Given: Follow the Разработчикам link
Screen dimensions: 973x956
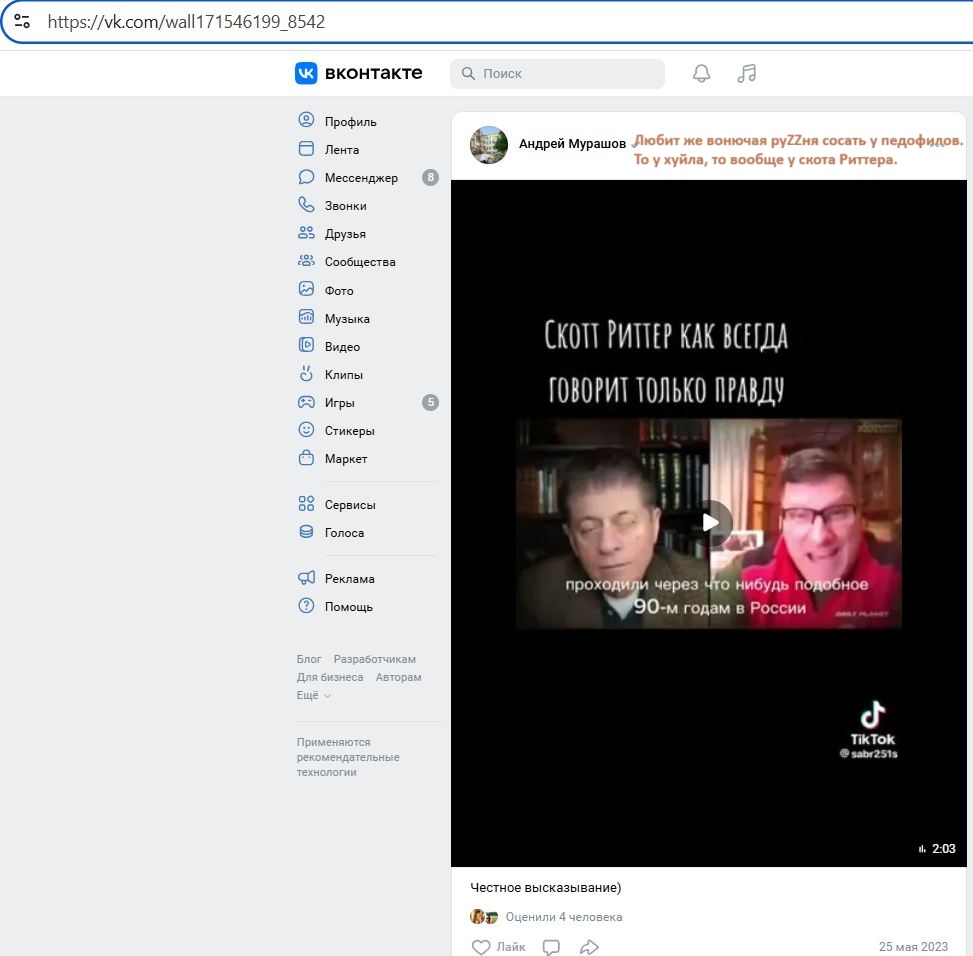Looking at the screenshot, I should (x=375, y=659).
